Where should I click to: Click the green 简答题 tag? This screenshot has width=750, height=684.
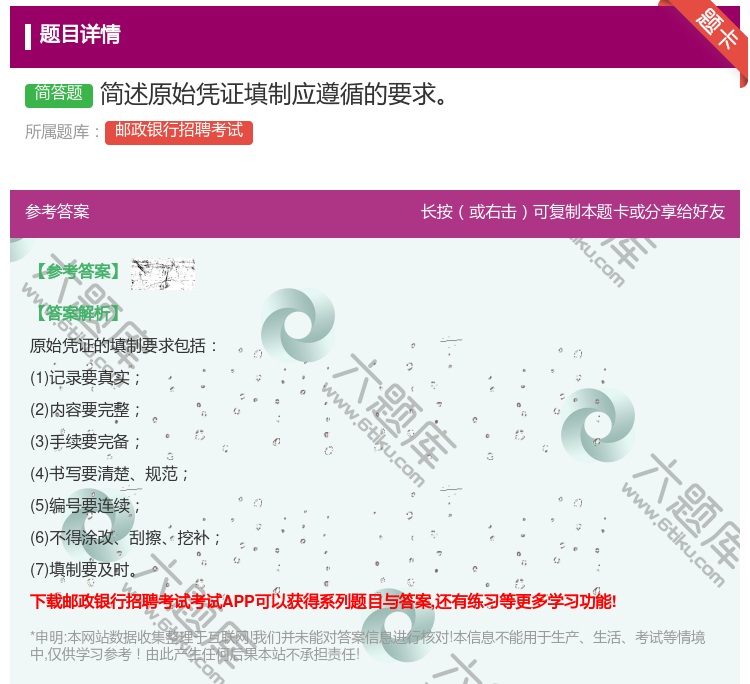coord(58,94)
